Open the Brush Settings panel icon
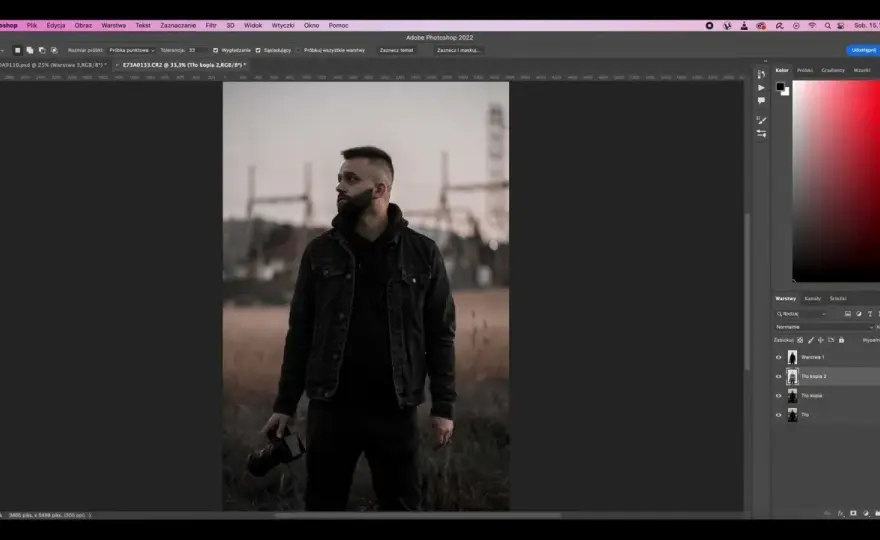Screen dimensions: 880x540 coord(761,120)
